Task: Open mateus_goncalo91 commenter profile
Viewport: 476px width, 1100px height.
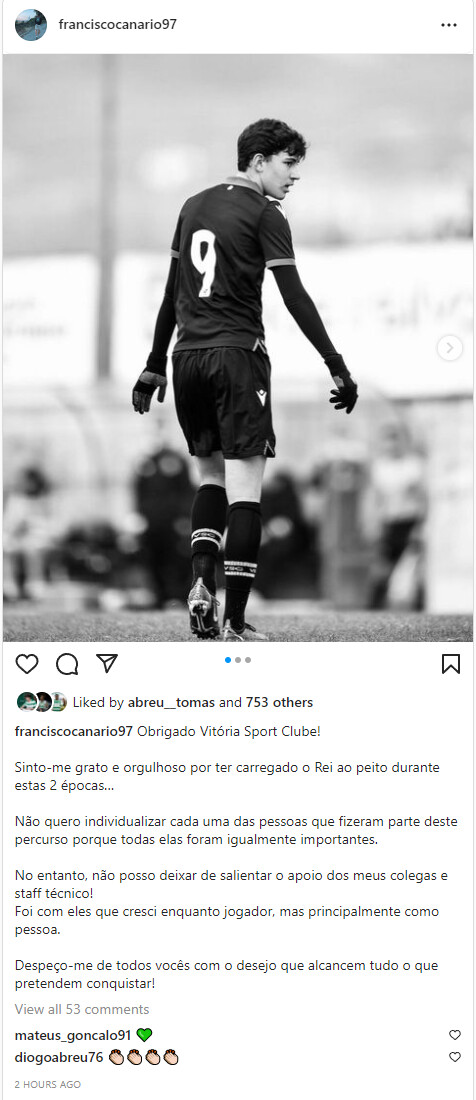Action: (73, 1035)
